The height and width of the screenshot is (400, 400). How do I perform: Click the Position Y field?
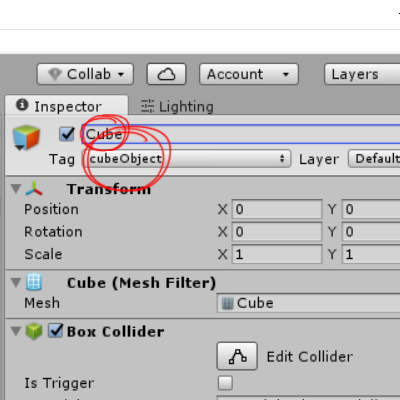coord(371,209)
